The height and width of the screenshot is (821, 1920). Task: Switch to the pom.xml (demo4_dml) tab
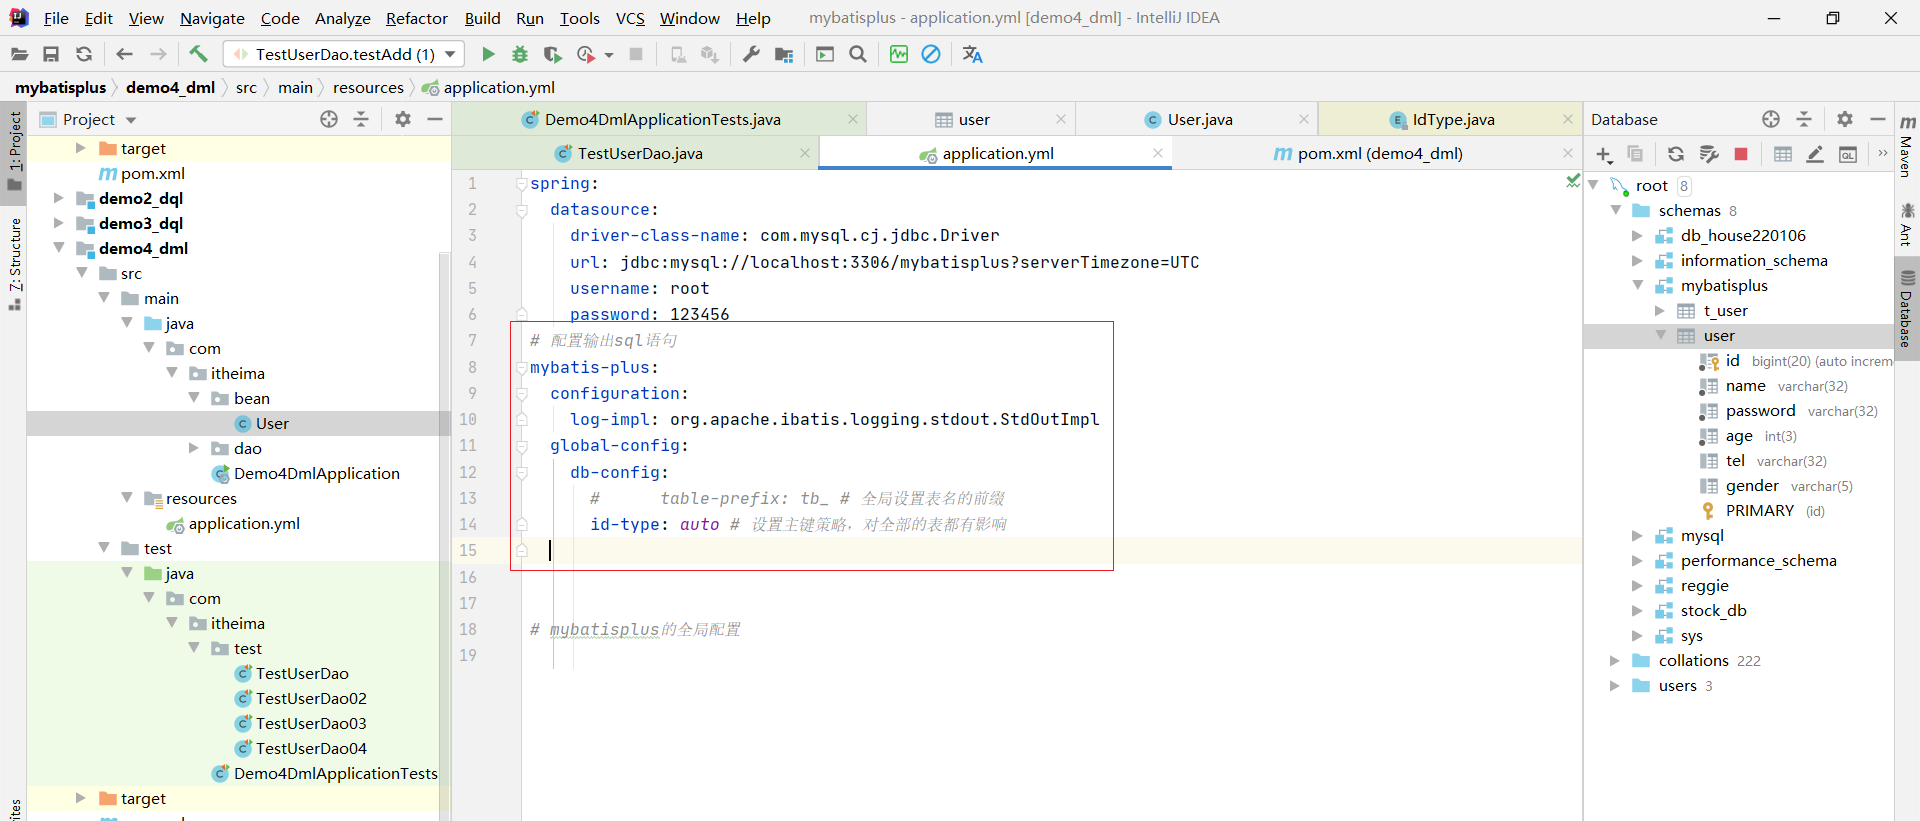[1376, 153]
